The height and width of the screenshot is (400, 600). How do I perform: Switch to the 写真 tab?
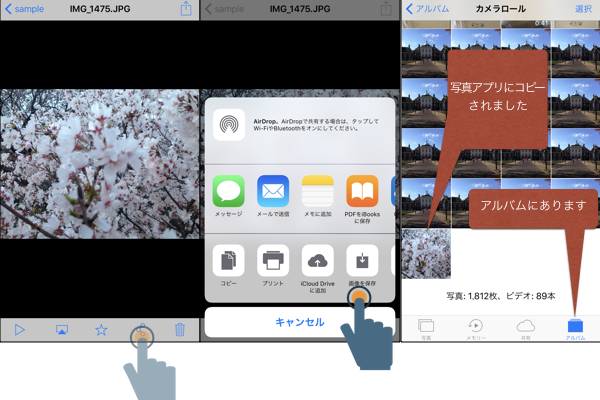(426, 330)
